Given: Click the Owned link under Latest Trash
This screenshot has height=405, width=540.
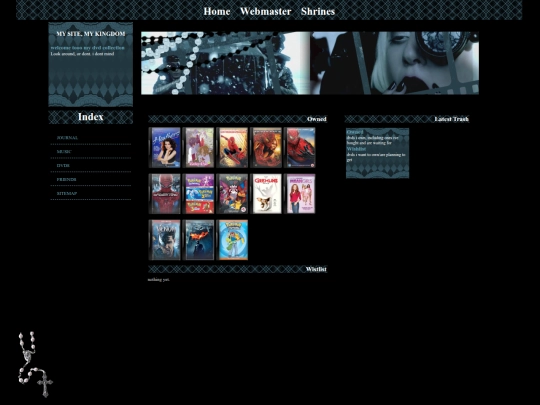Looking at the screenshot, I should (x=355, y=132).
